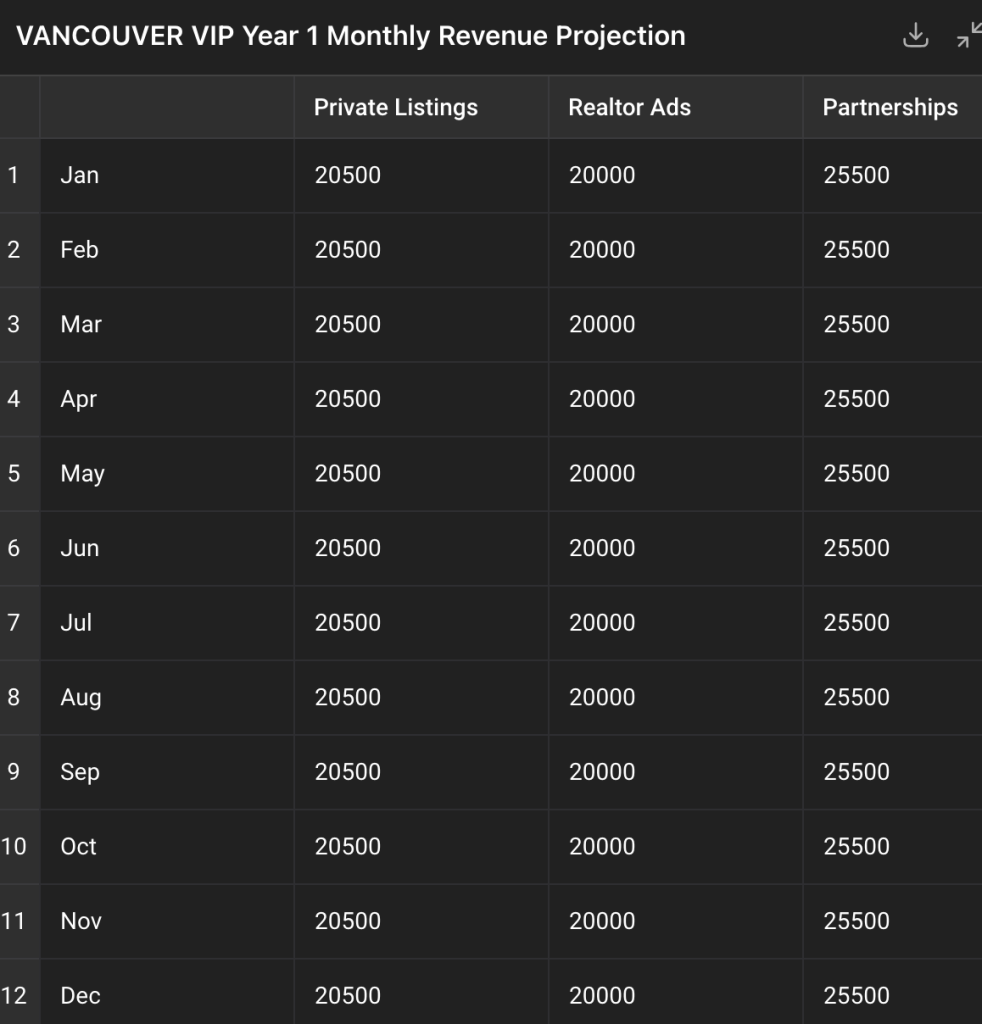The width and height of the screenshot is (982, 1024).
Task: Click Apr Partnerships value 25500
Action: pos(856,398)
